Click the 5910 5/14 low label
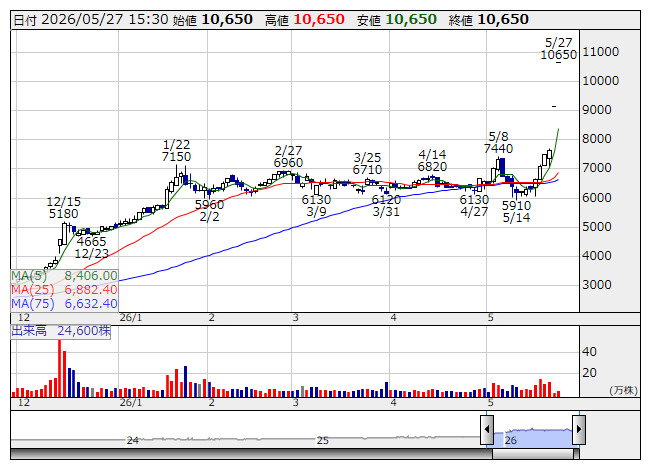Viewport: 653px width, 470px height. [x=516, y=211]
